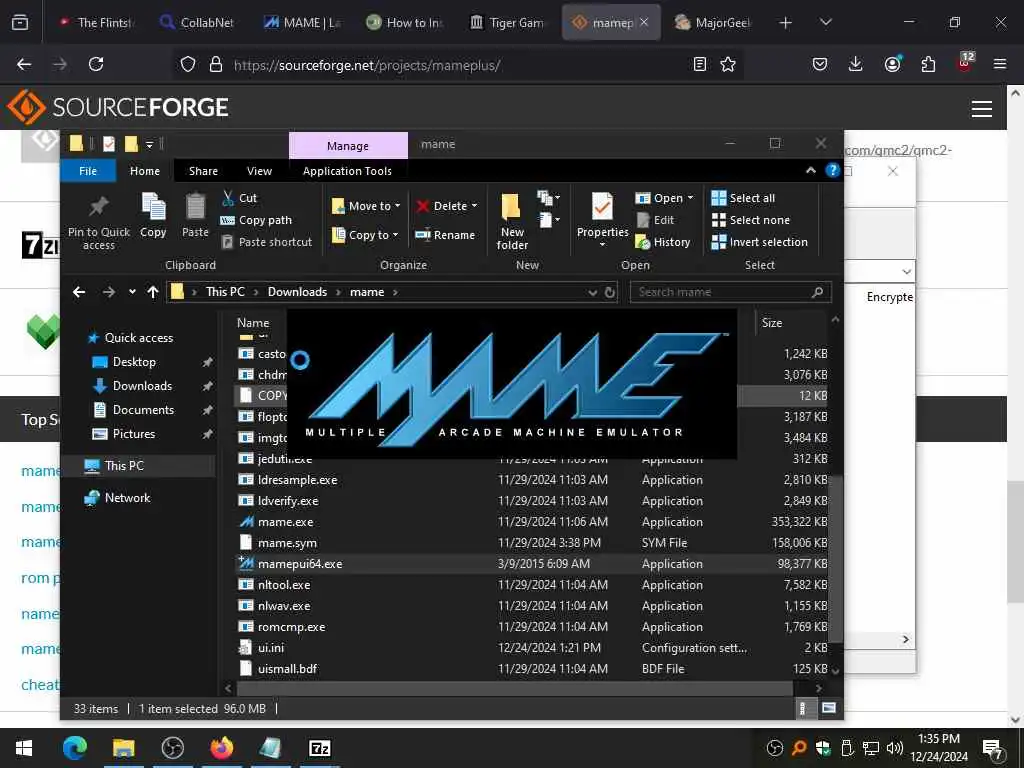Go up one folder level arrow
This screenshot has width=1024, height=768.
[153, 292]
